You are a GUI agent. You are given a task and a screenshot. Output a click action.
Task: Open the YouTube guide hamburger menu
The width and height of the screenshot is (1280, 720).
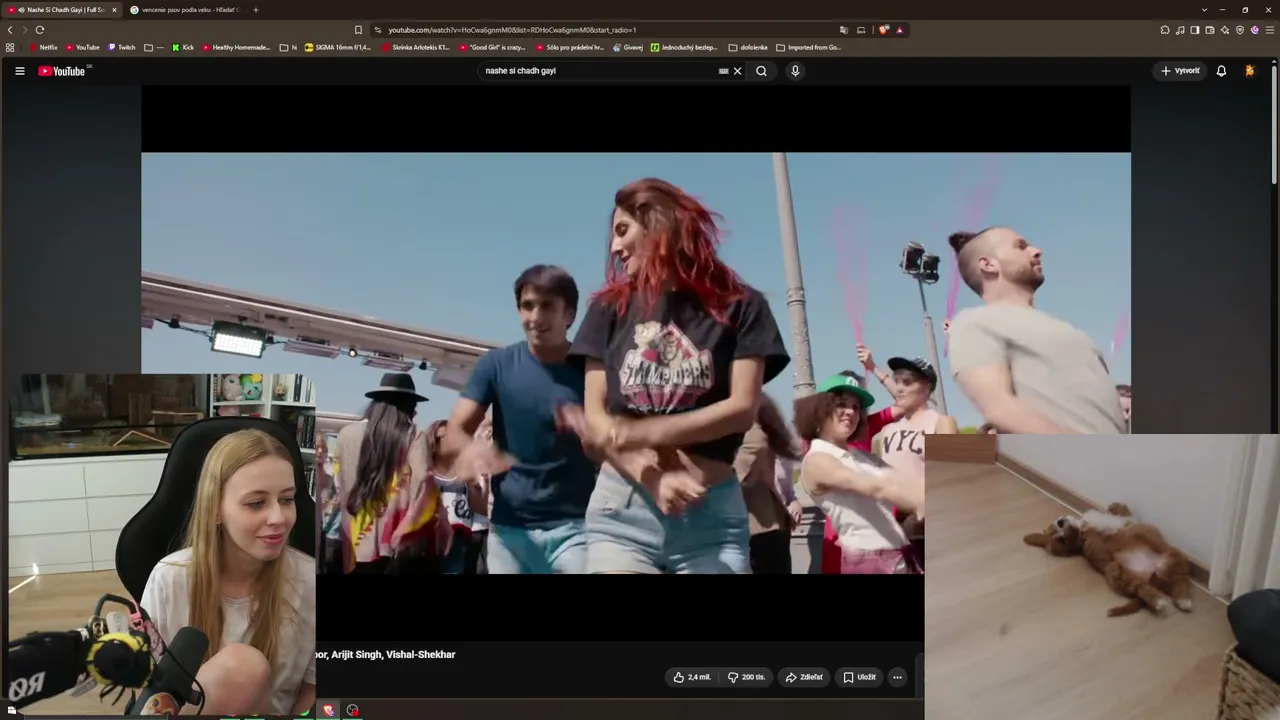[19, 71]
